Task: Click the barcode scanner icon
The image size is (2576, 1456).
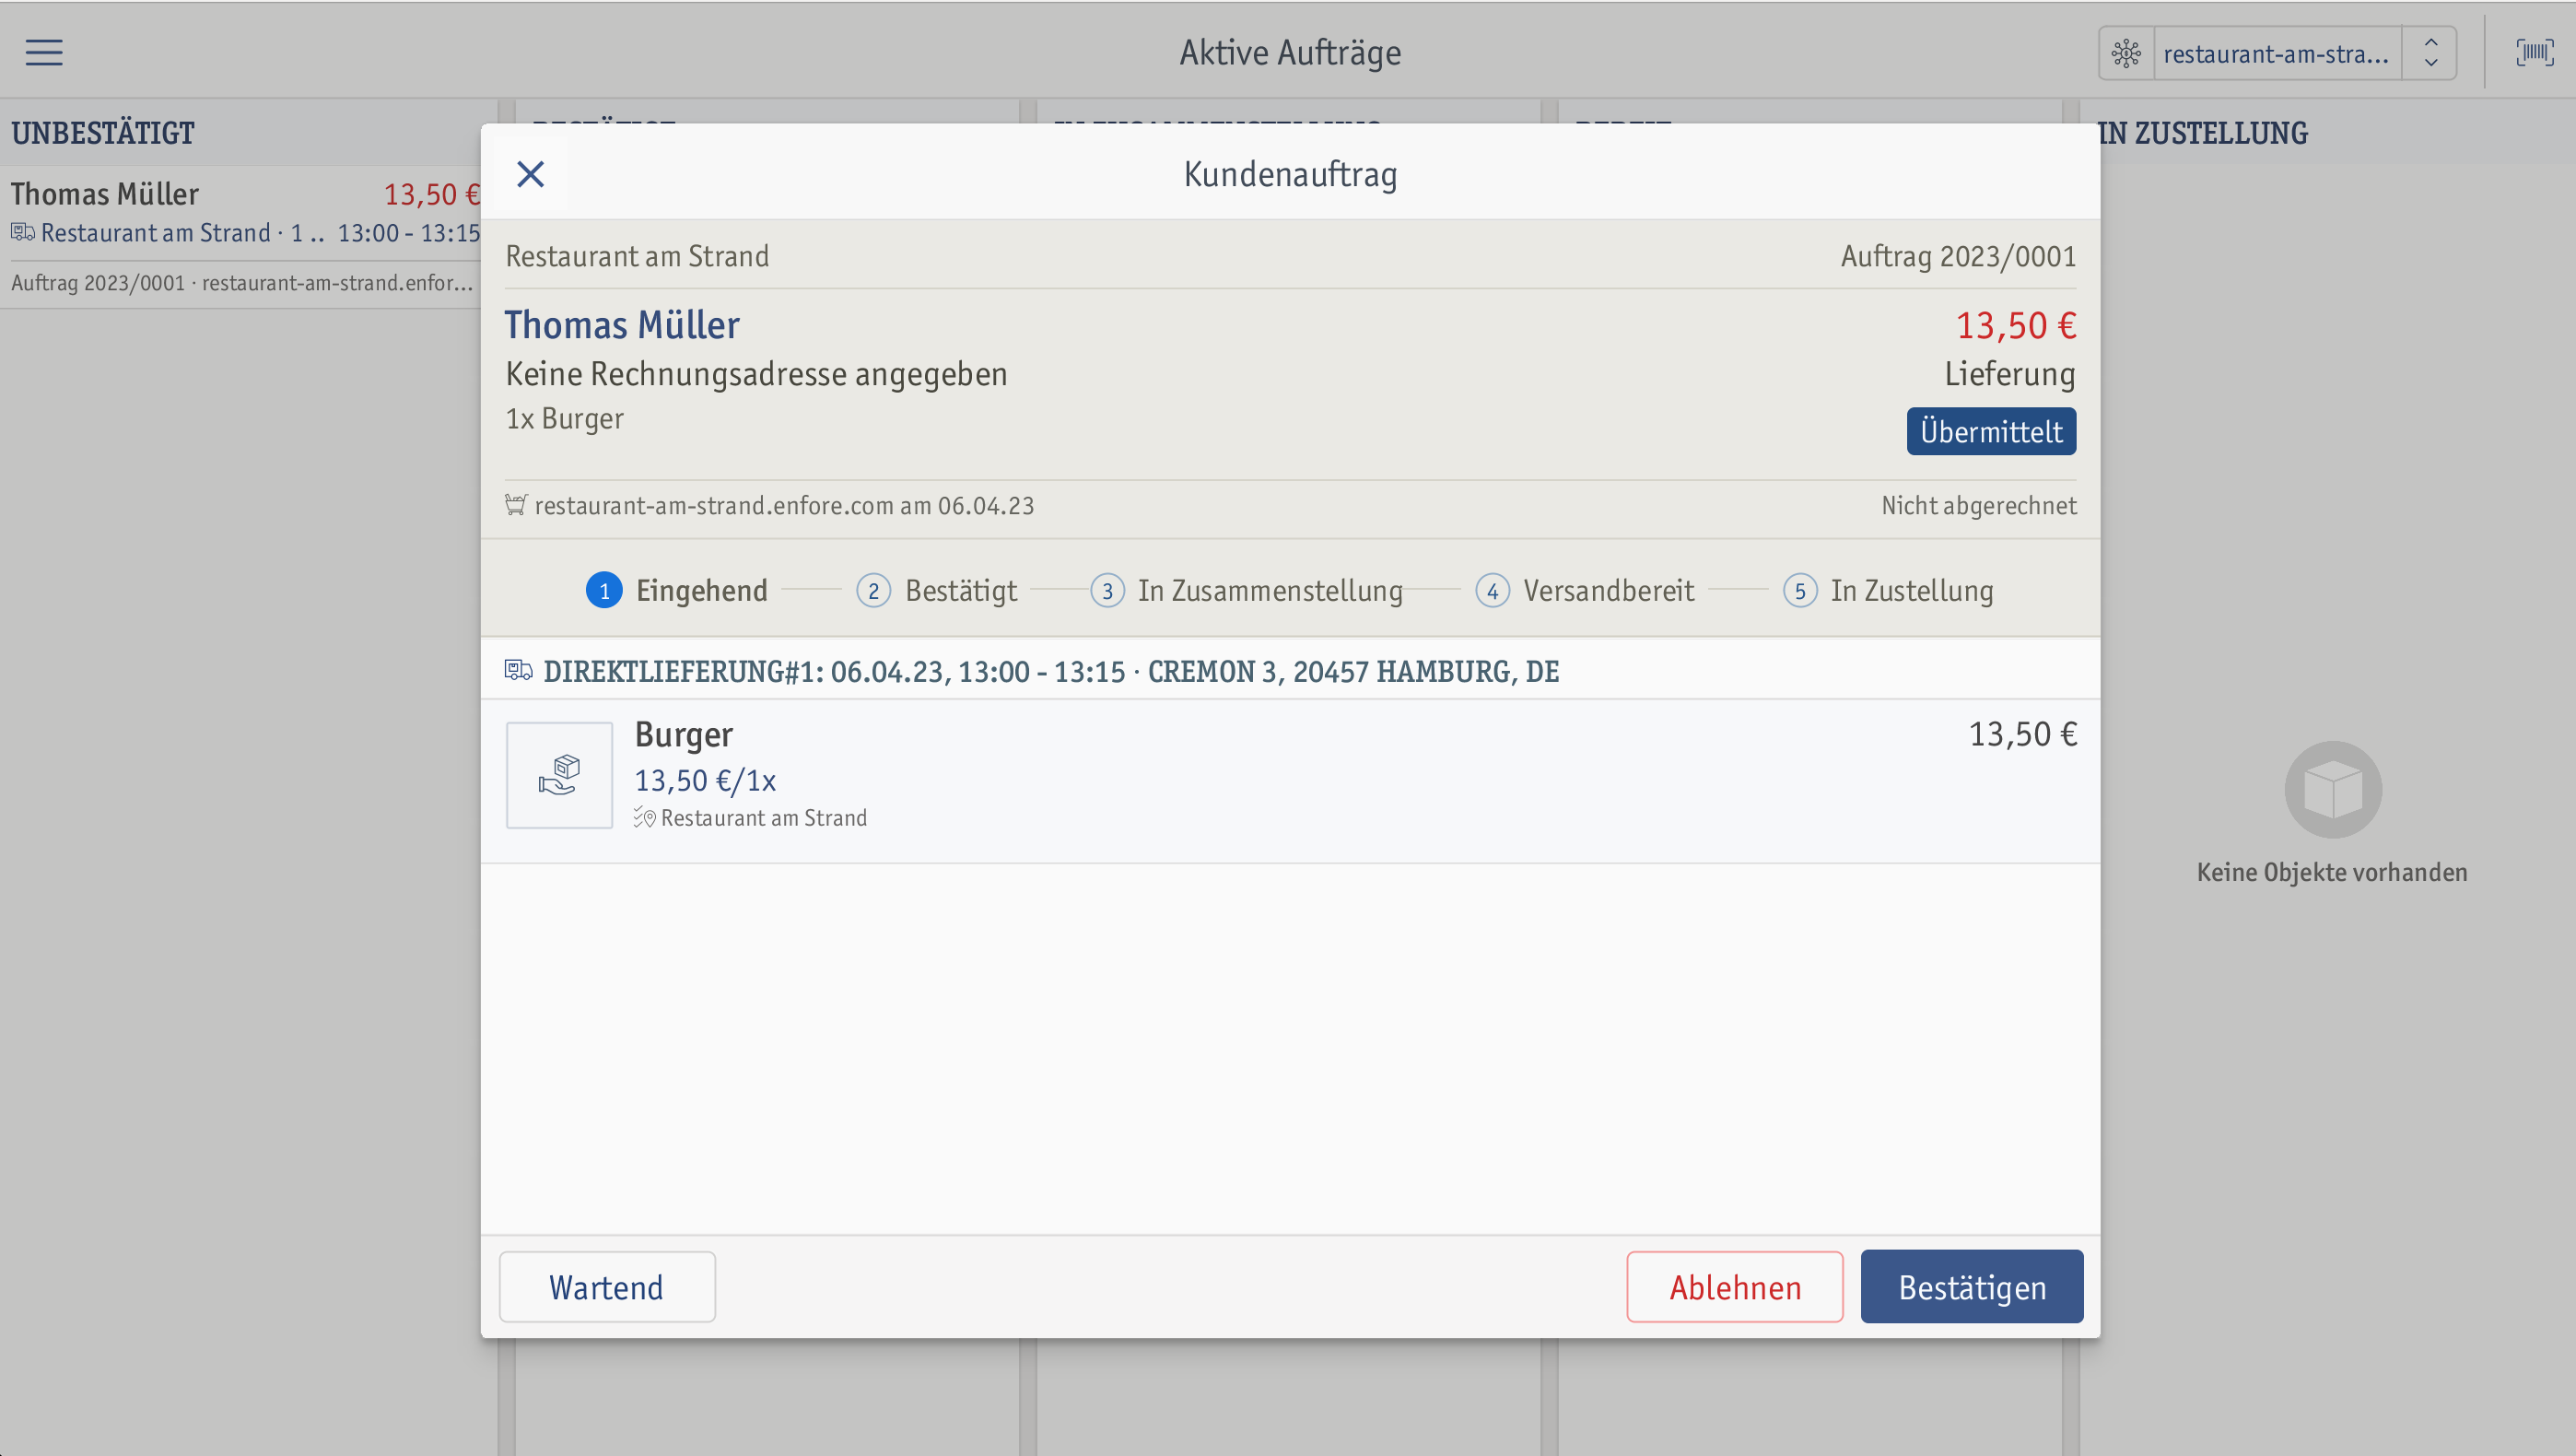Action: pyautogui.click(x=2535, y=52)
